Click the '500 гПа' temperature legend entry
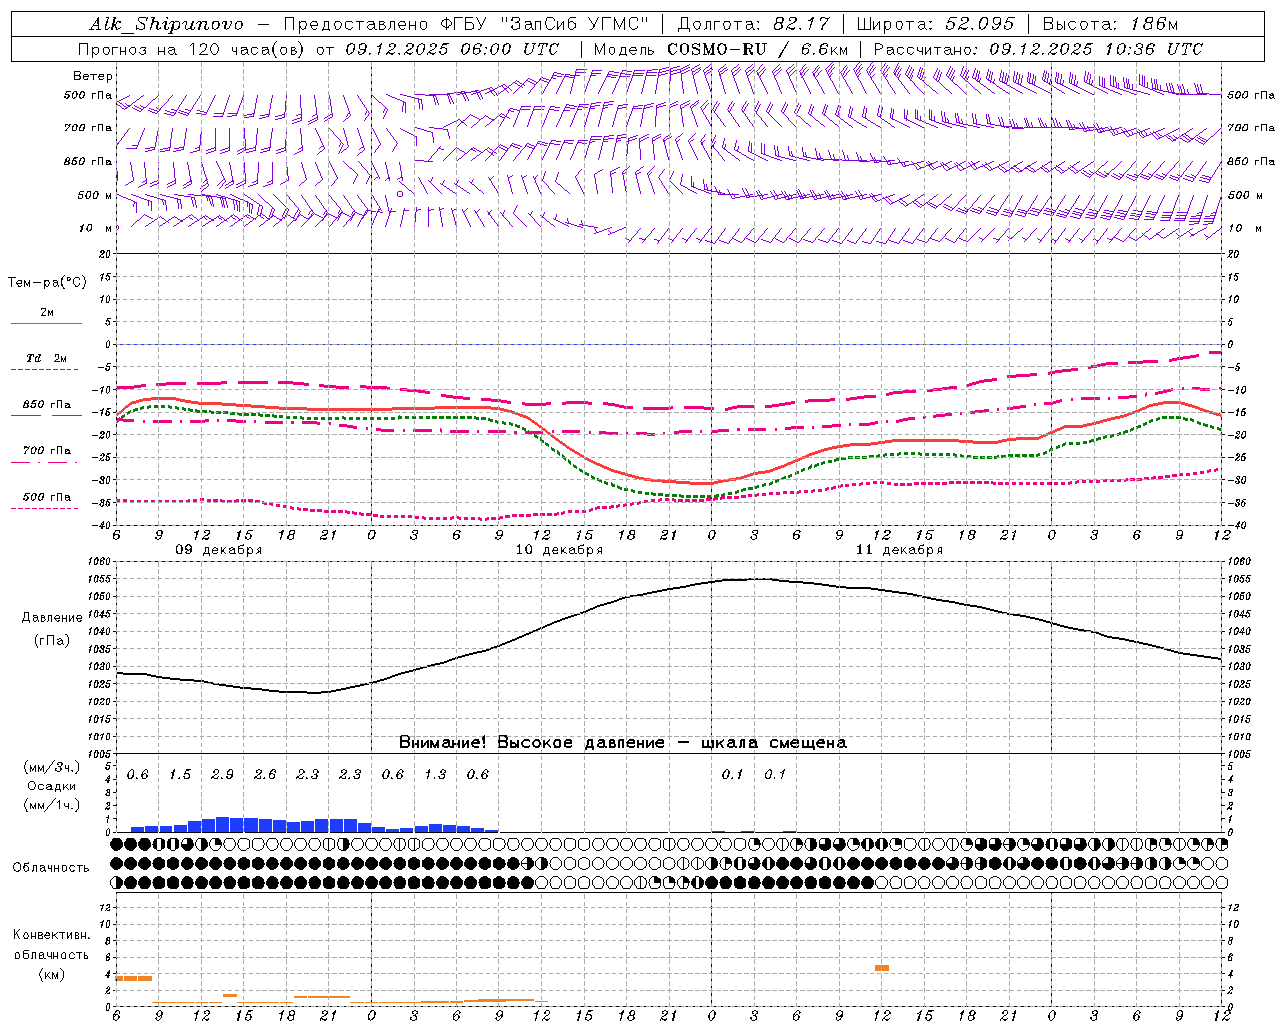Viewport: 1280px width, 1024px height. coord(47,497)
